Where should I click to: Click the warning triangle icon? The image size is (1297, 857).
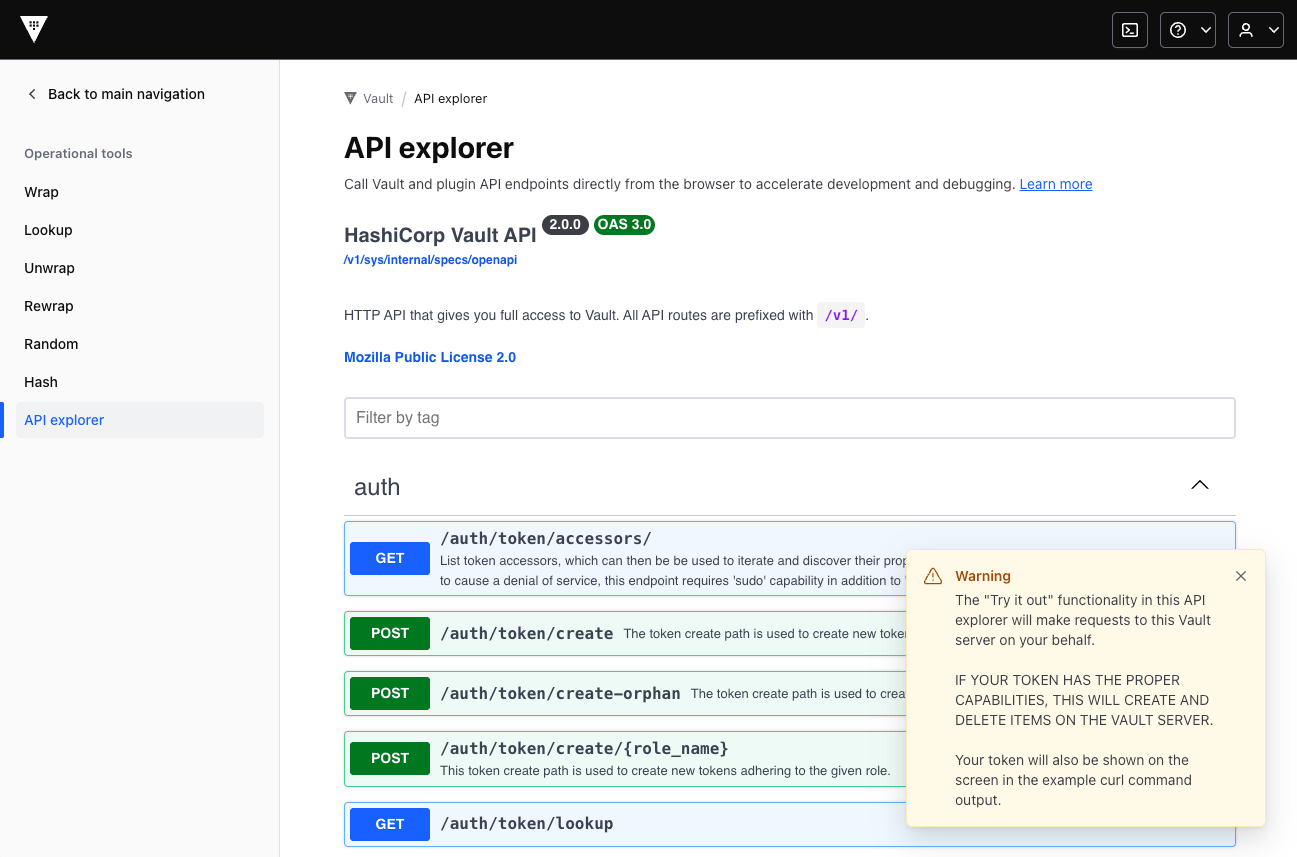pos(933,576)
